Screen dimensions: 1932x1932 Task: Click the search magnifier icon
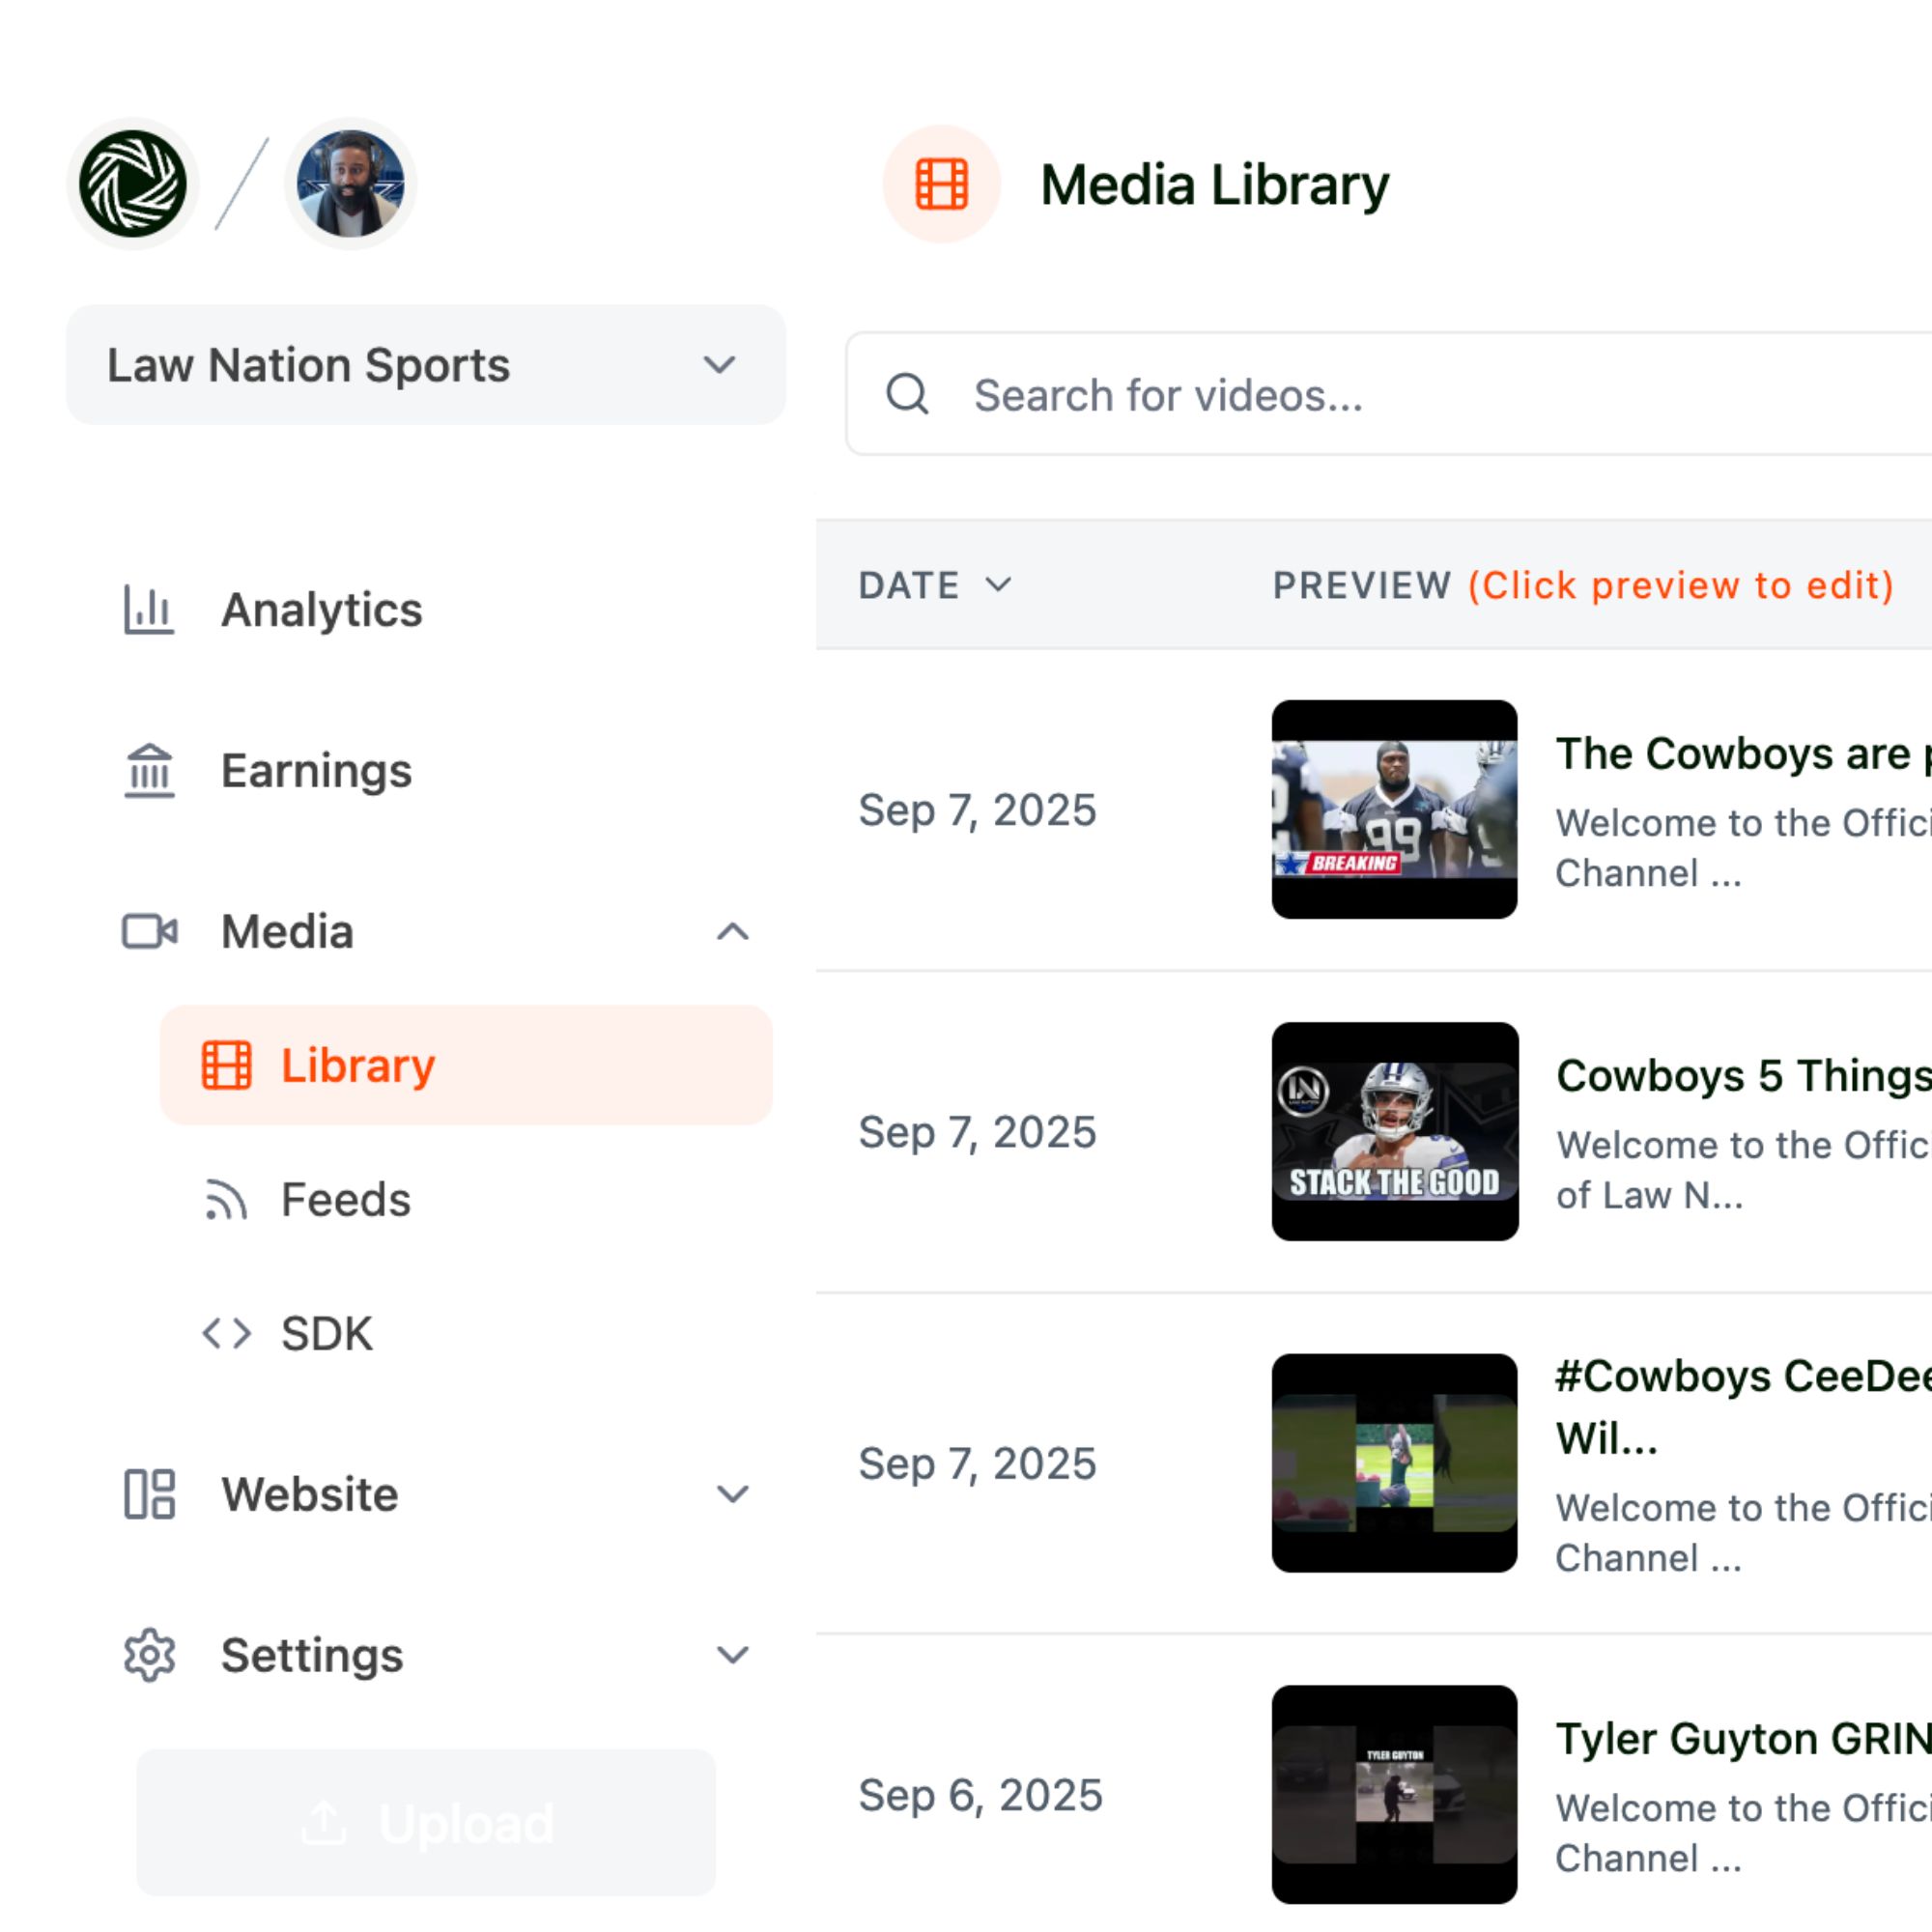tap(907, 394)
